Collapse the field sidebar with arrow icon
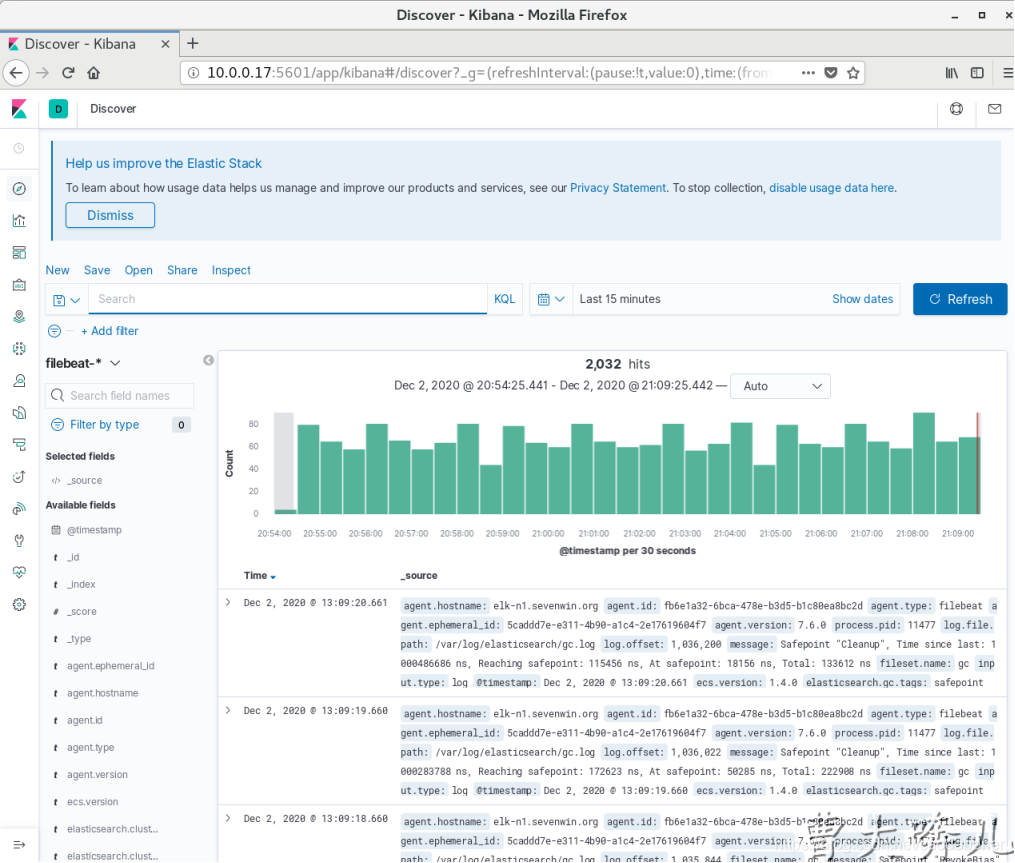The width and height of the screenshot is (1015, 863). tap(208, 360)
